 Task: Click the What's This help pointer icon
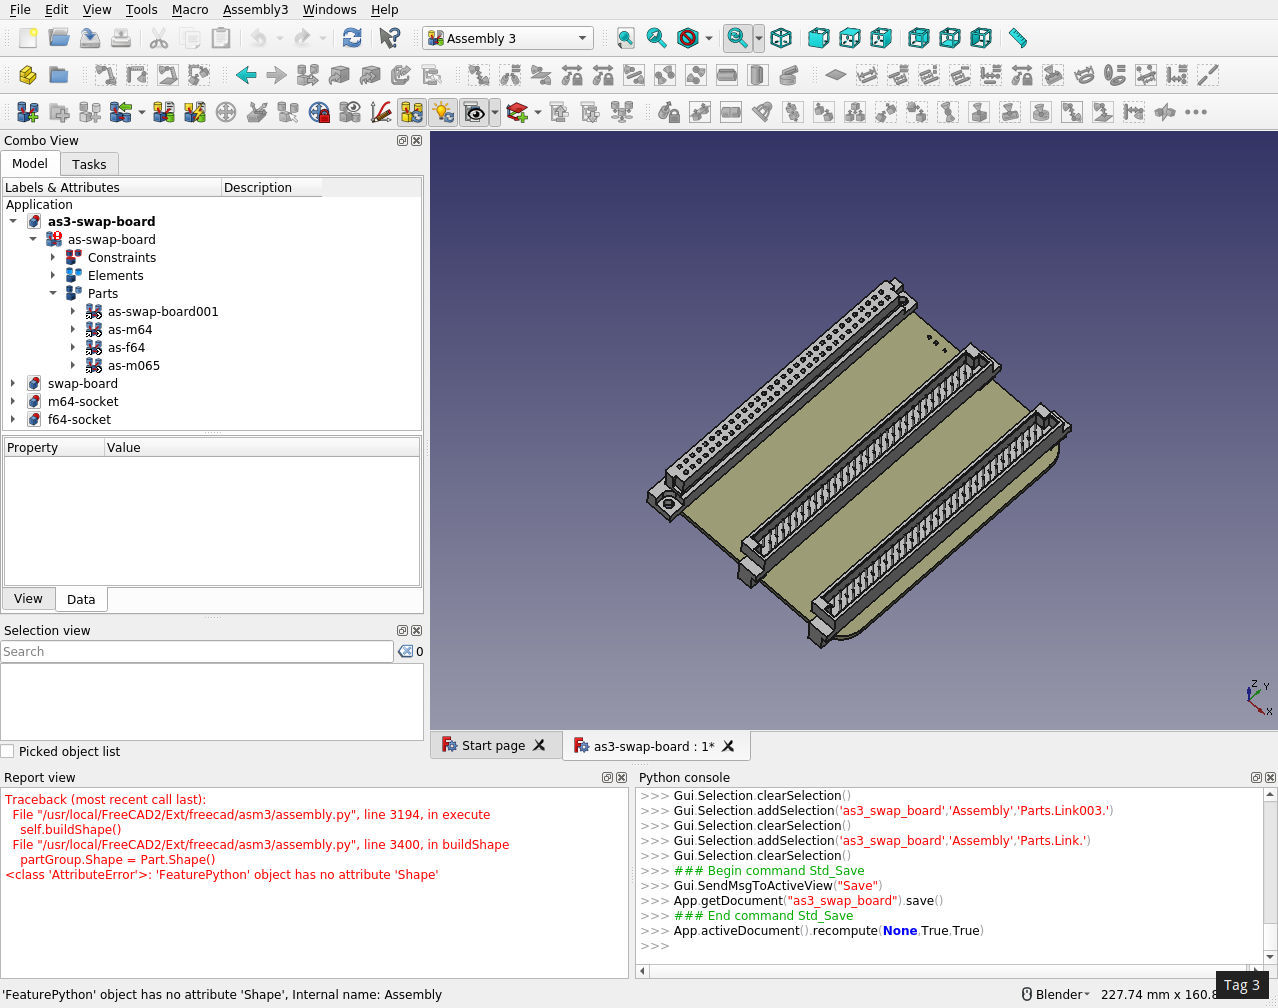[390, 38]
